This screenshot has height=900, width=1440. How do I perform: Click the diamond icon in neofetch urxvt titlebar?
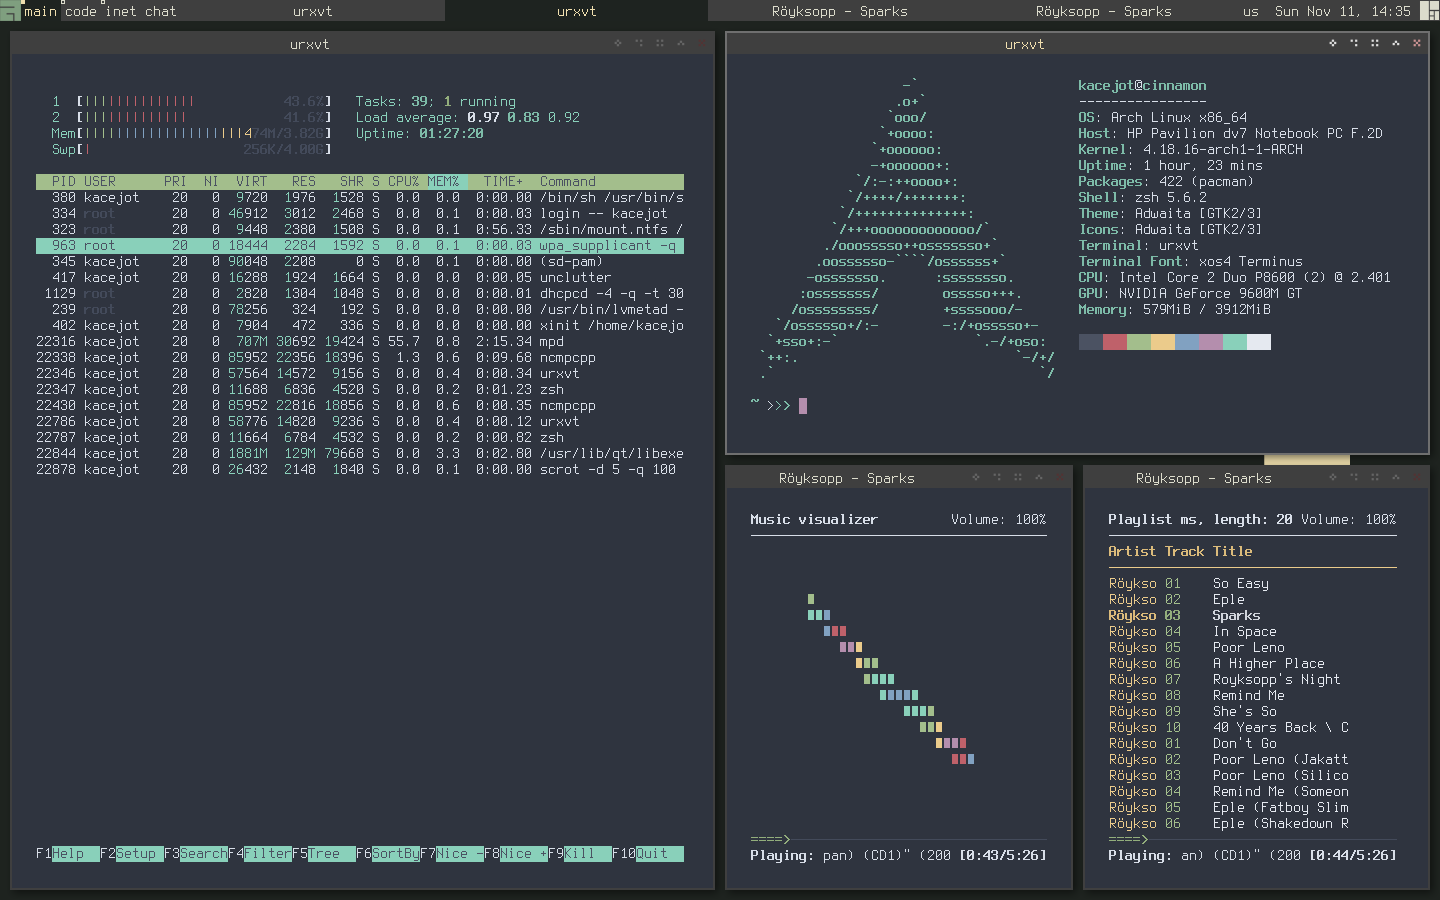(1333, 43)
